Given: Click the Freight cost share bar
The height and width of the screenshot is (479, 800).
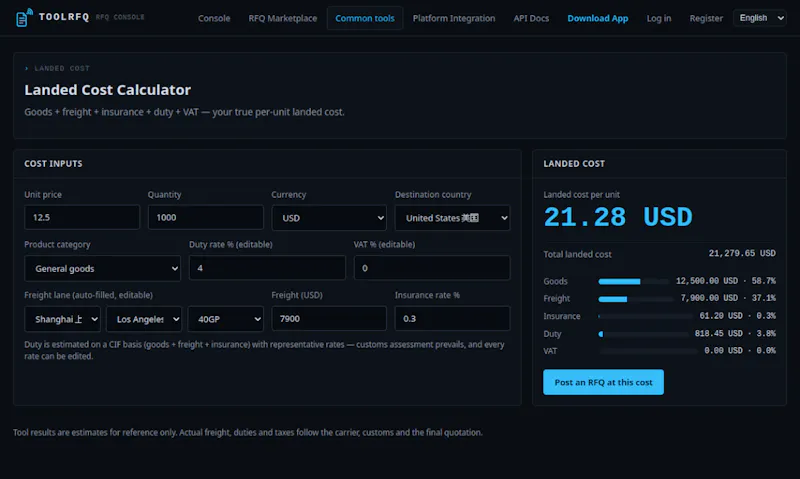Looking at the screenshot, I should 636,299.
